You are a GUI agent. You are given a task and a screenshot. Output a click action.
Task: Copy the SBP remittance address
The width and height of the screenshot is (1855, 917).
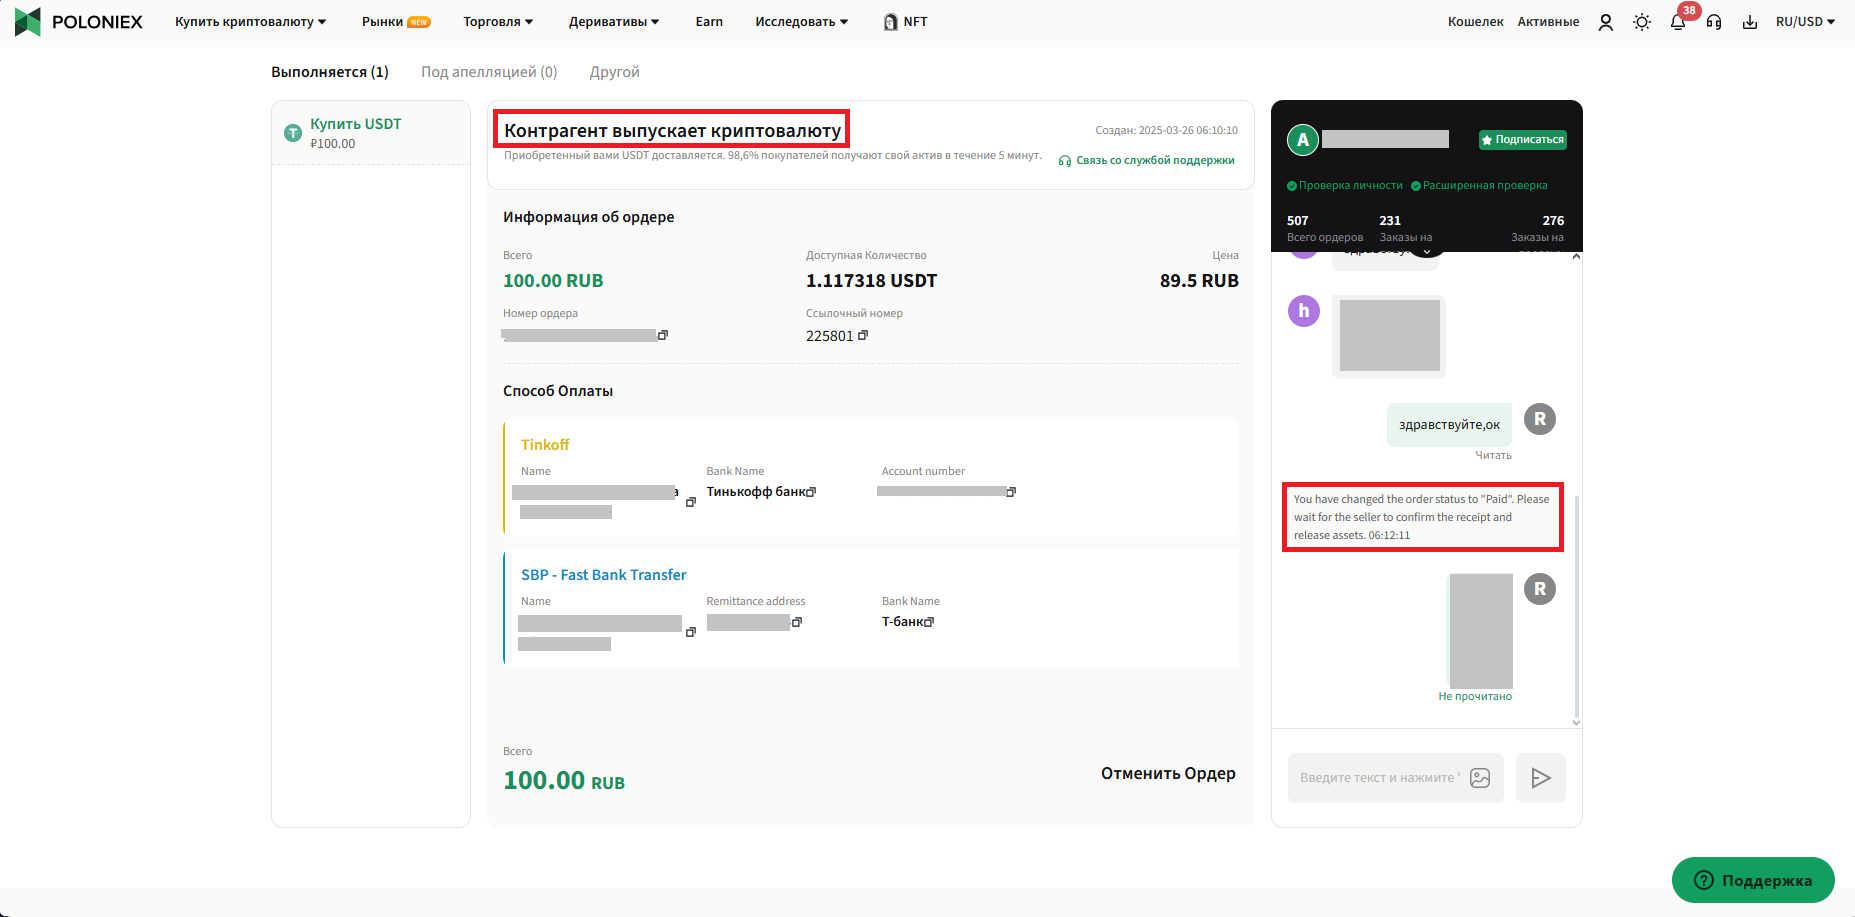(x=797, y=622)
